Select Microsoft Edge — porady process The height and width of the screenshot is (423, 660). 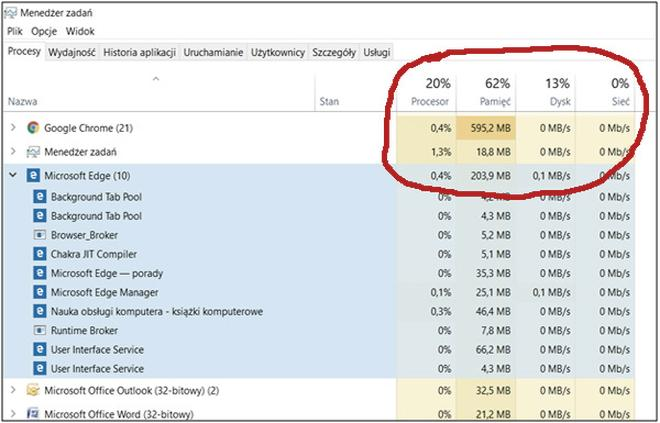(x=319, y=273)
